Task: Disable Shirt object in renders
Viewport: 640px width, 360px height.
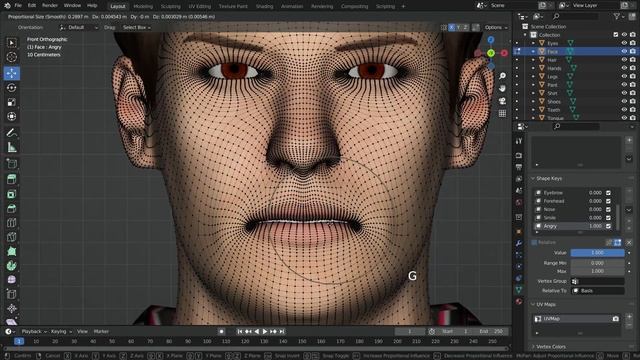Action: pos(632,93)
